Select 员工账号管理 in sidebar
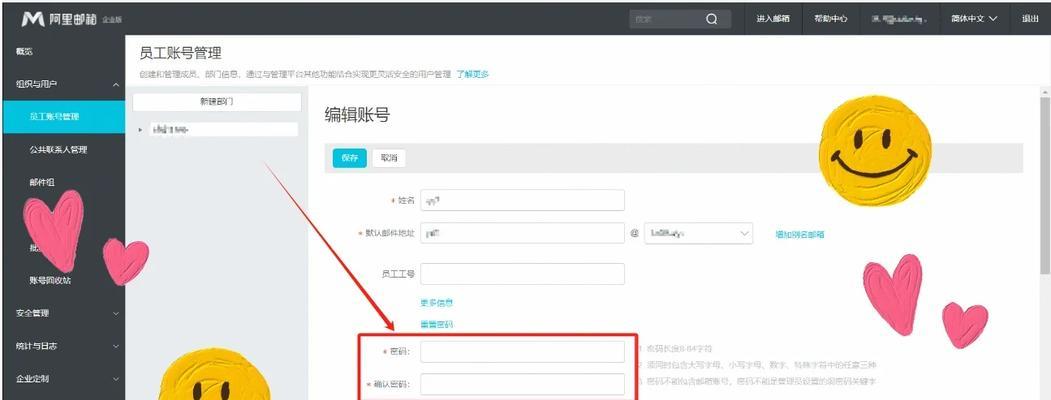The height and width of the screenshot is (400, 1051). click(x=62, y=117)
